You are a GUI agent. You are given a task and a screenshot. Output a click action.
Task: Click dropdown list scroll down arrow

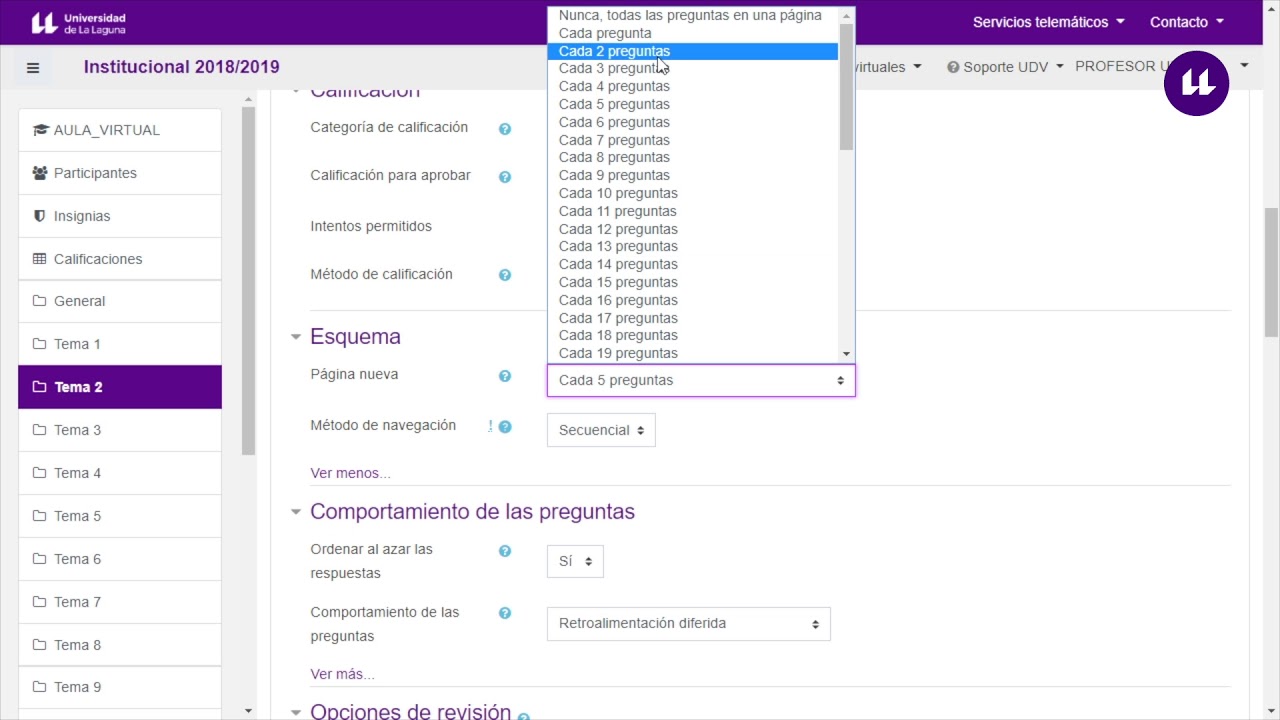[846, 354]
